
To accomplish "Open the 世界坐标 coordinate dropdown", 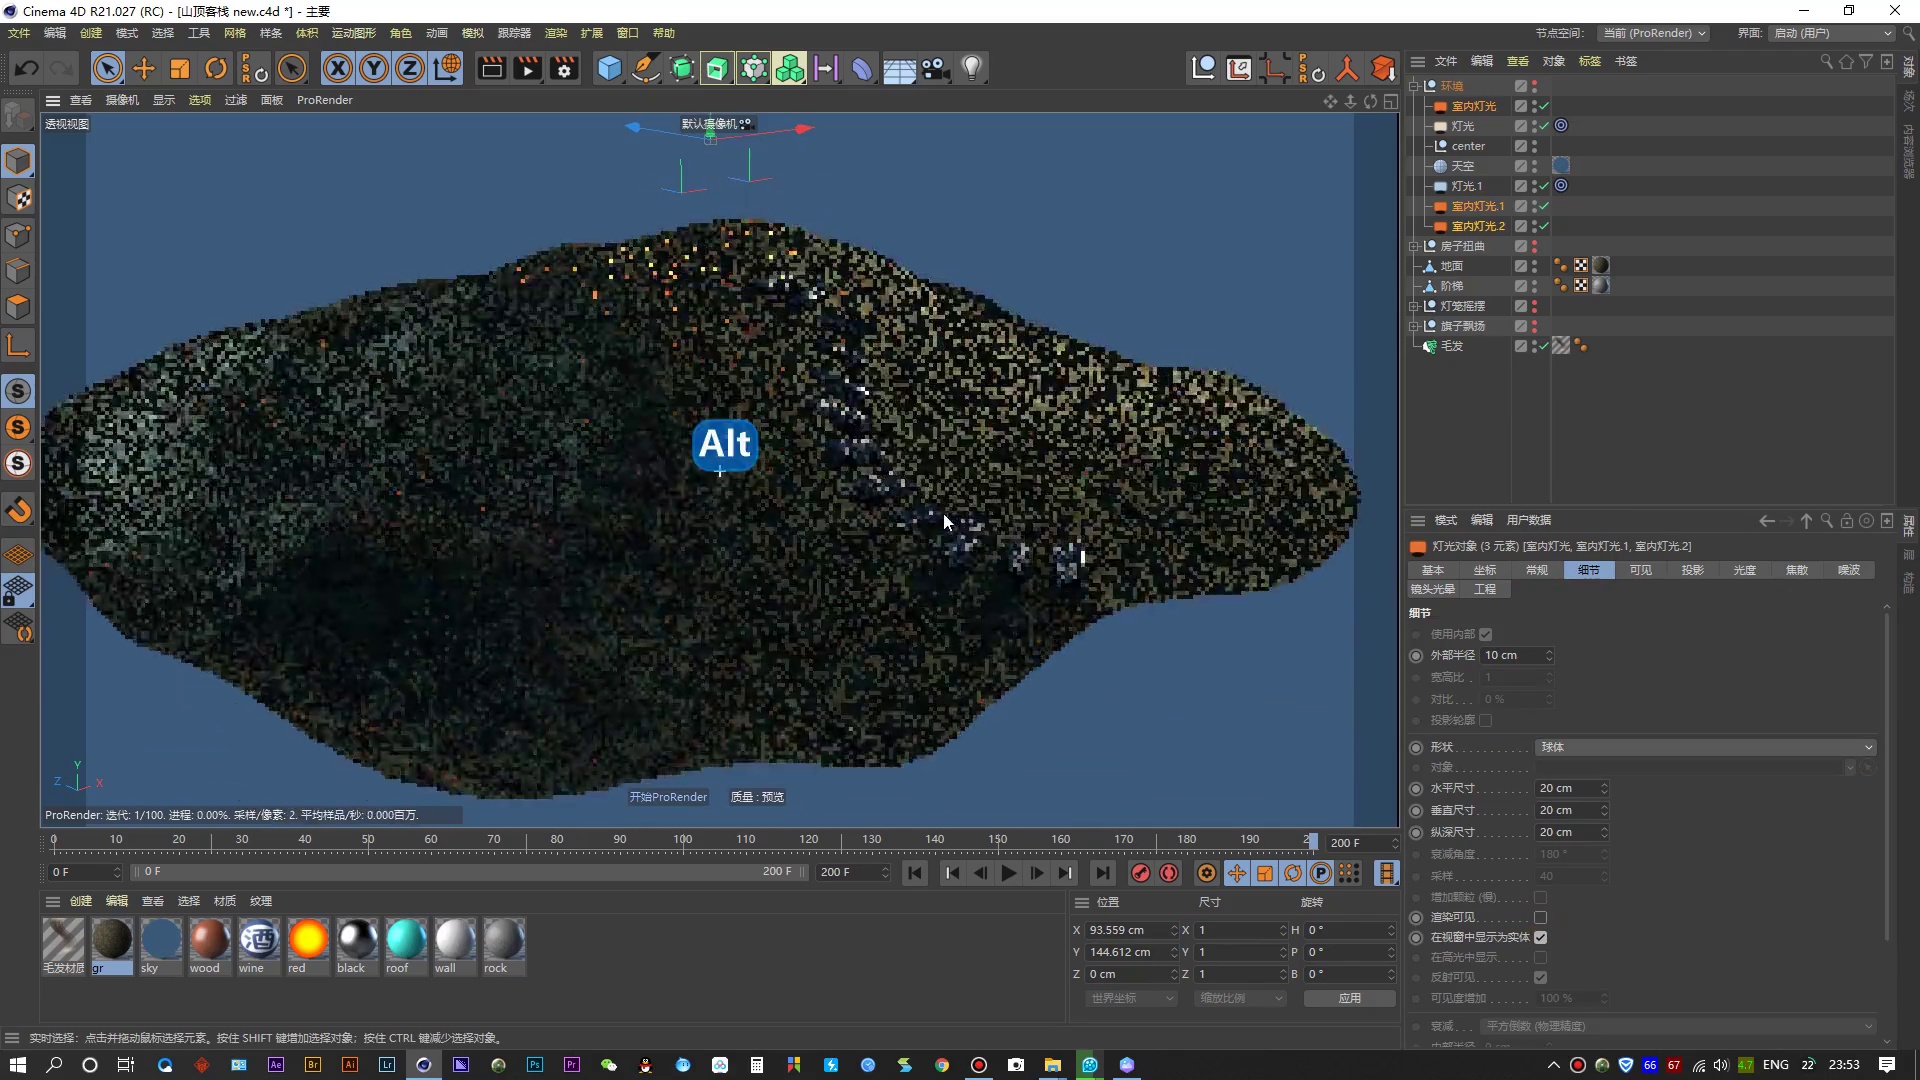I will click(1132, 998).
